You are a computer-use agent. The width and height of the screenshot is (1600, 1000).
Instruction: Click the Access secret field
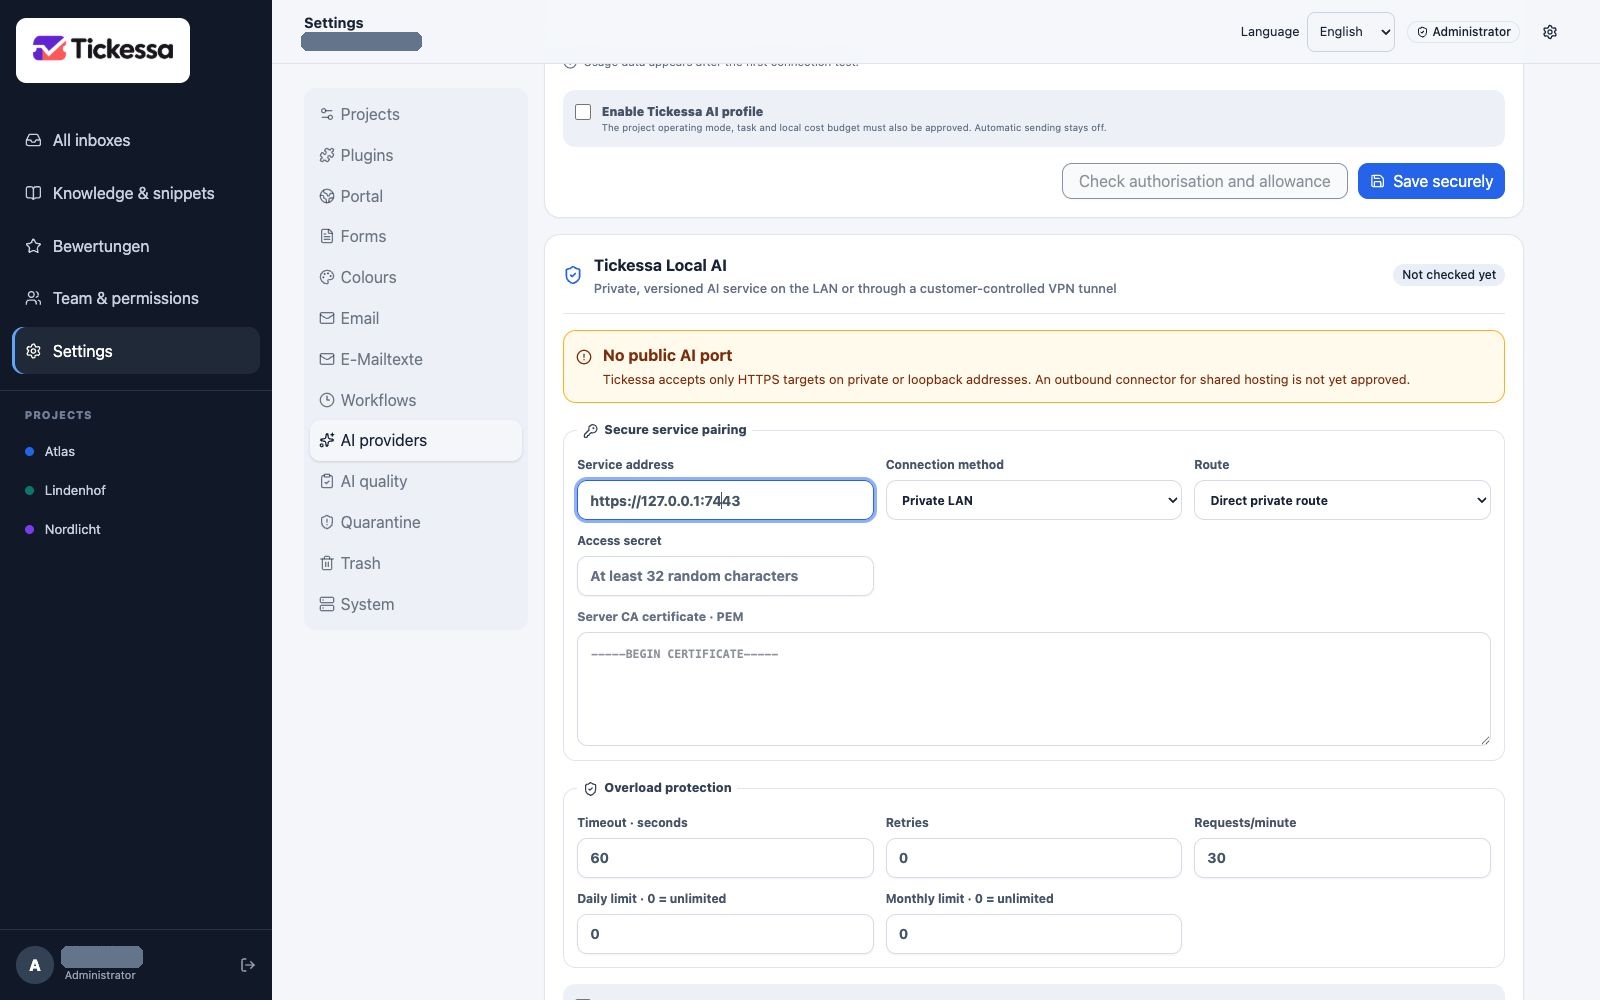point(725,576)
